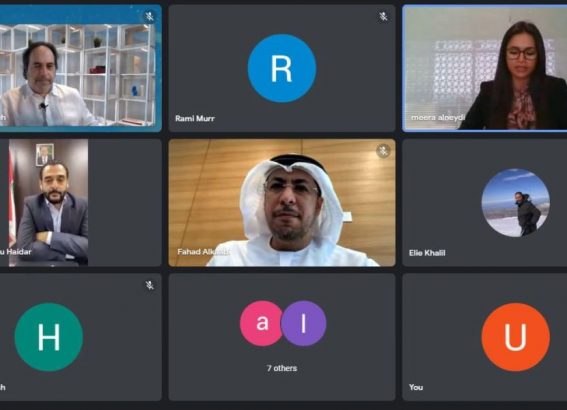Click the Rami Murr name label

point(195,118)
